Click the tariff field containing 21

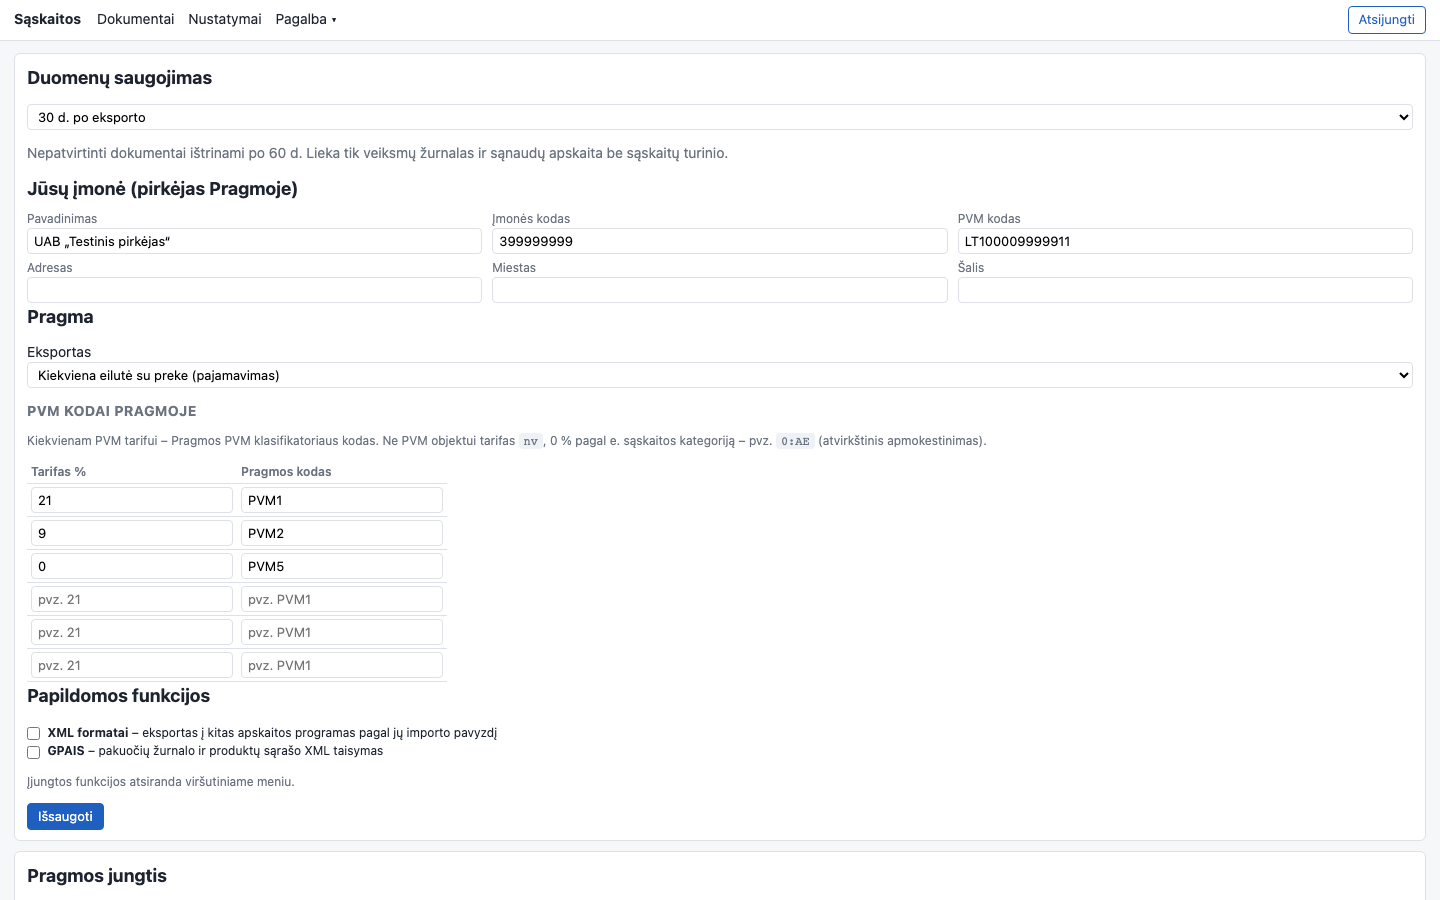pyautogui.click(x=132, y=500)
